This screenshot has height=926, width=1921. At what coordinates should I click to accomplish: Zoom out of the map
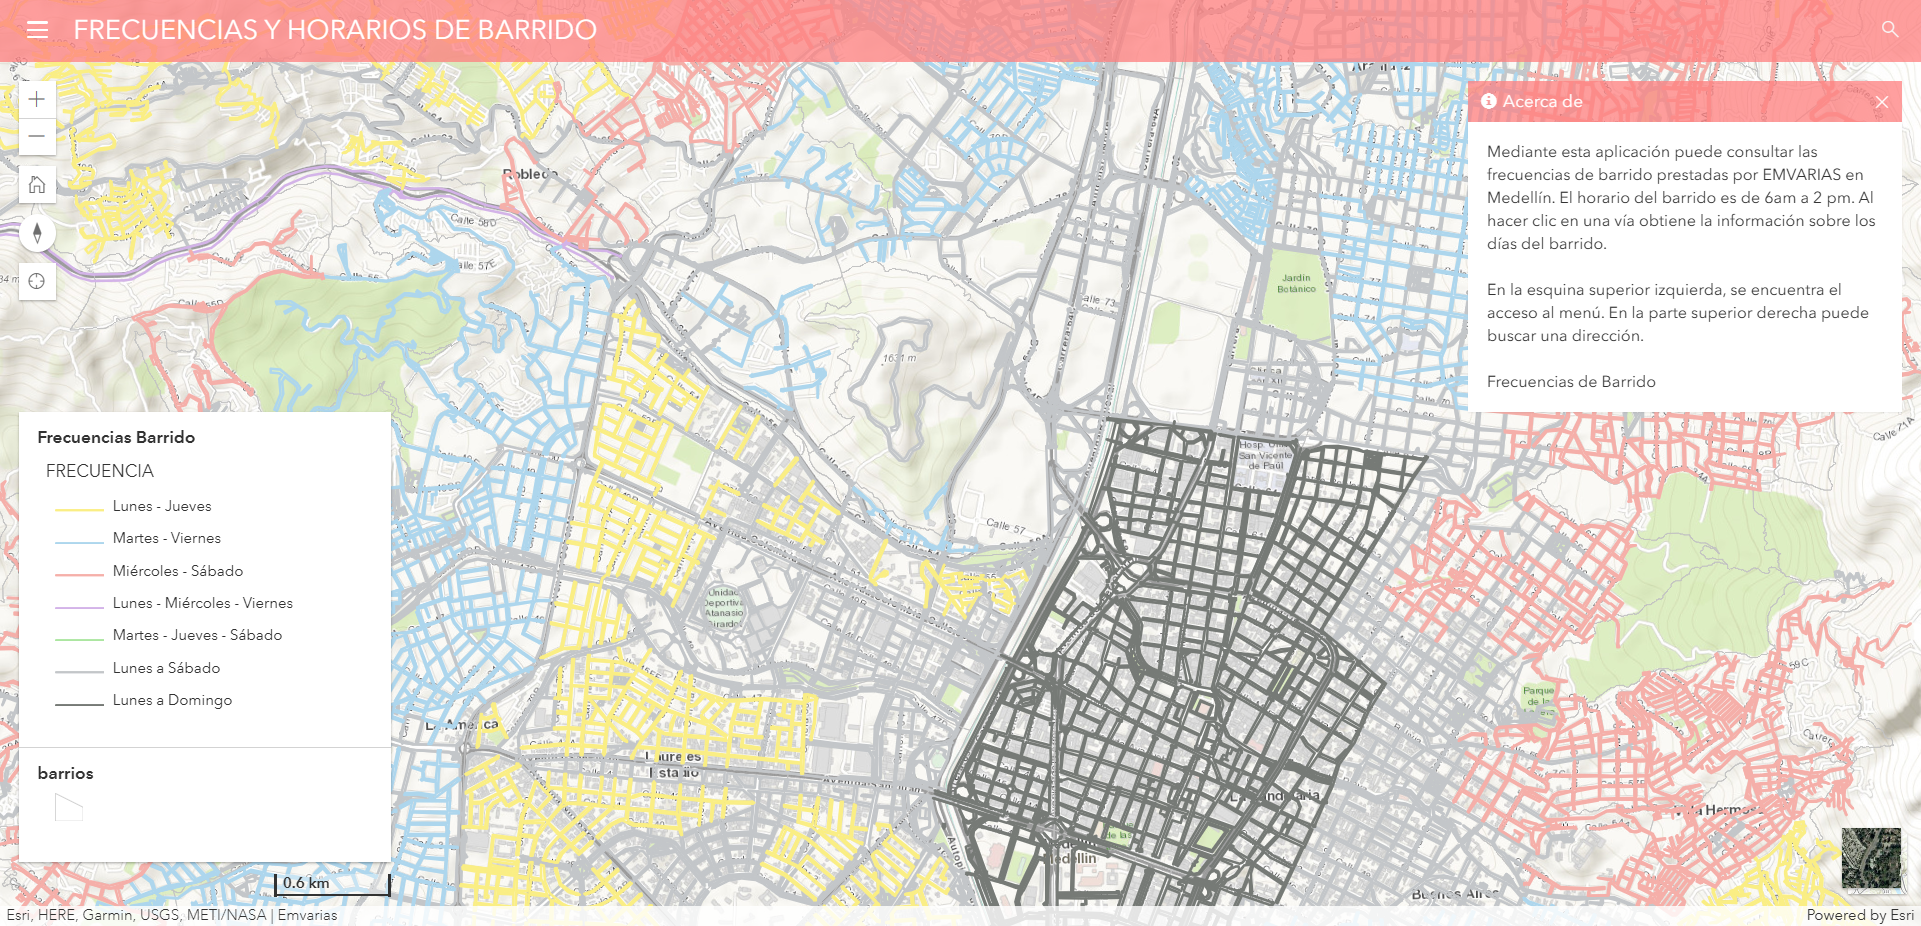coord(37,136)
